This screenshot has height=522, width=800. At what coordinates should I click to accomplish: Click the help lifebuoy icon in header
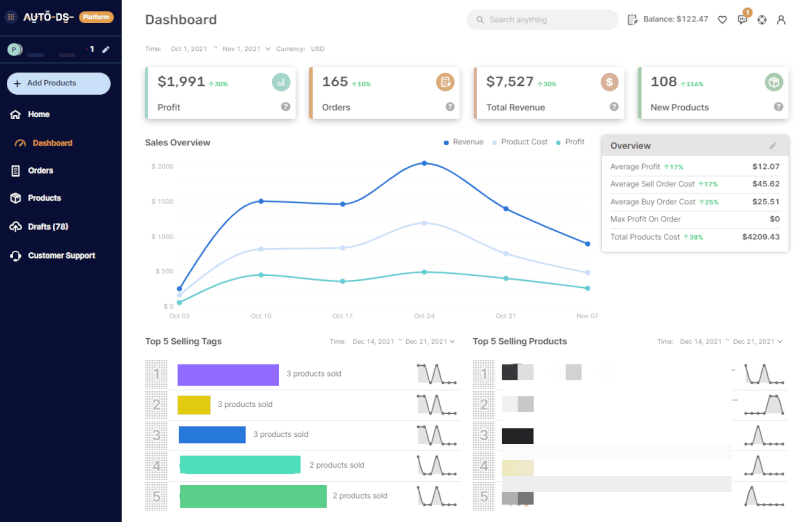[x=762, y=20]
